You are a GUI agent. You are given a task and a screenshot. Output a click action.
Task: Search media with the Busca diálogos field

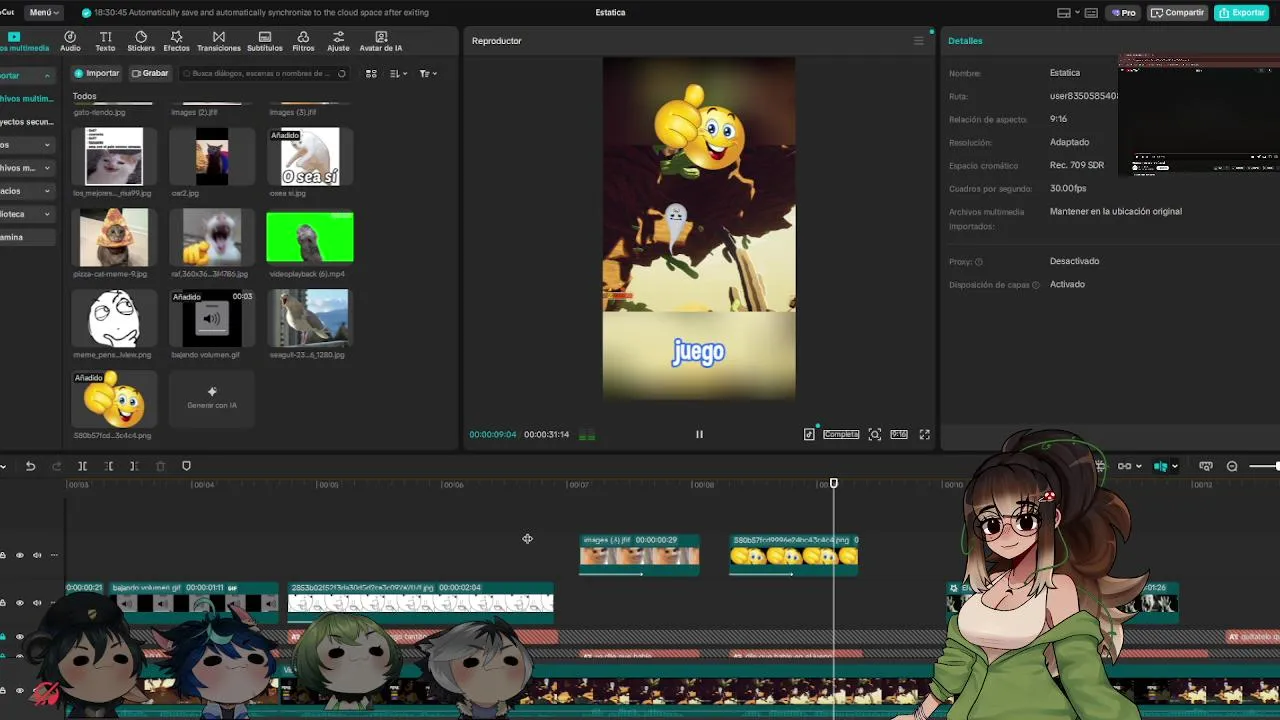[x=264, y=73]
